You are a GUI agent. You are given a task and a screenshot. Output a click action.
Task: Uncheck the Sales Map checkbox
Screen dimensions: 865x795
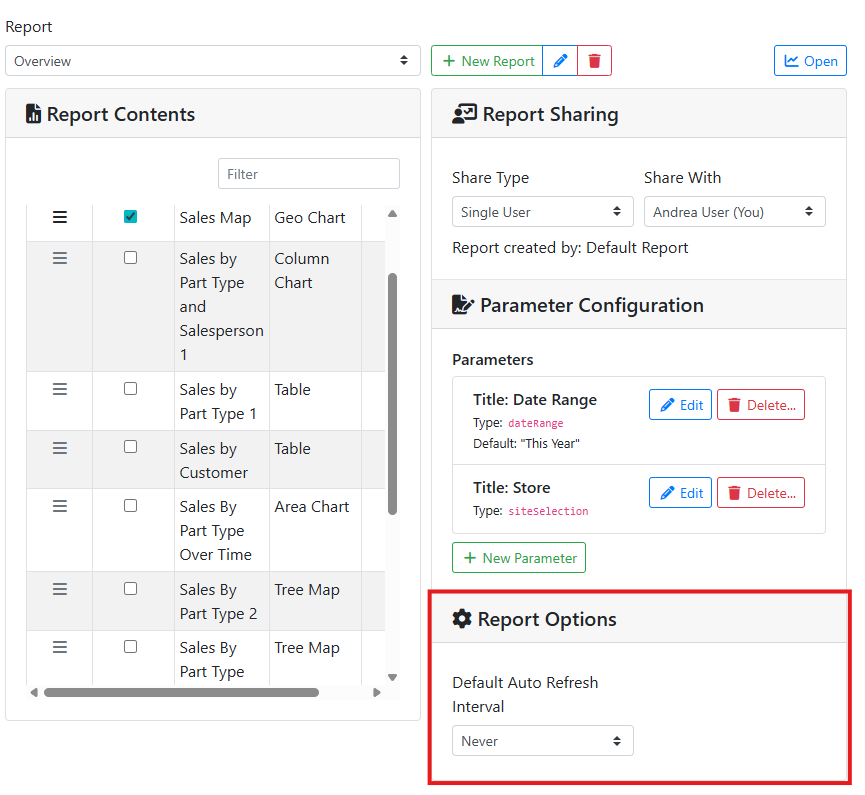tap(130, 216)
